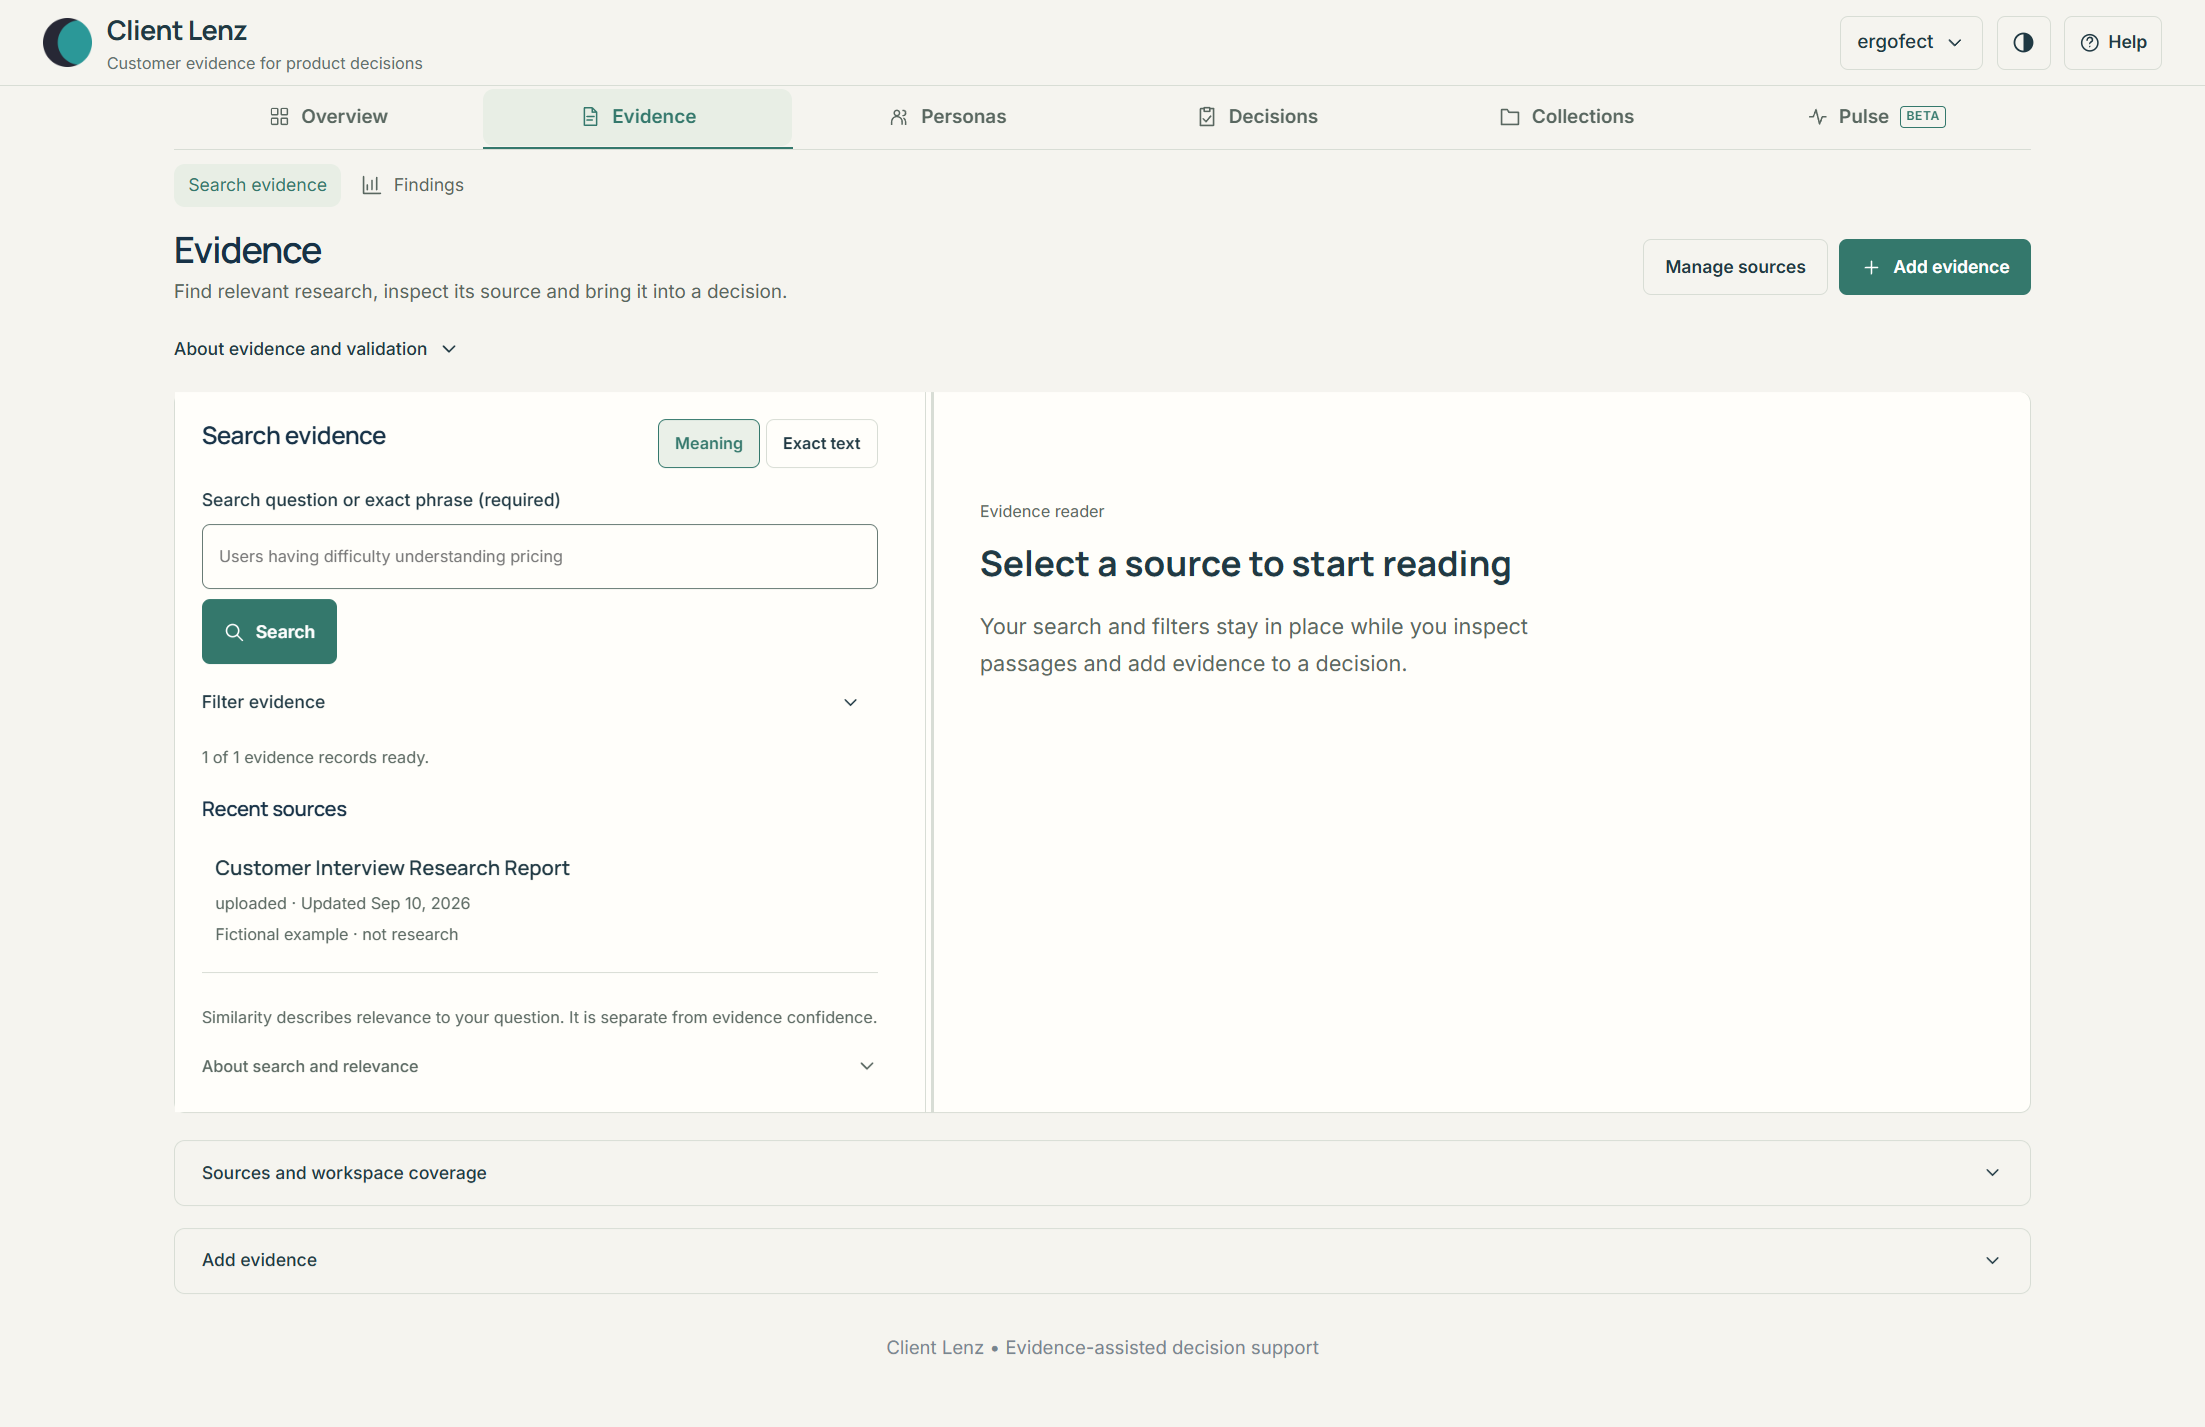The image size is (2205, 1427).
Task: Focus the search question input field
Action: tap(539, 556)
